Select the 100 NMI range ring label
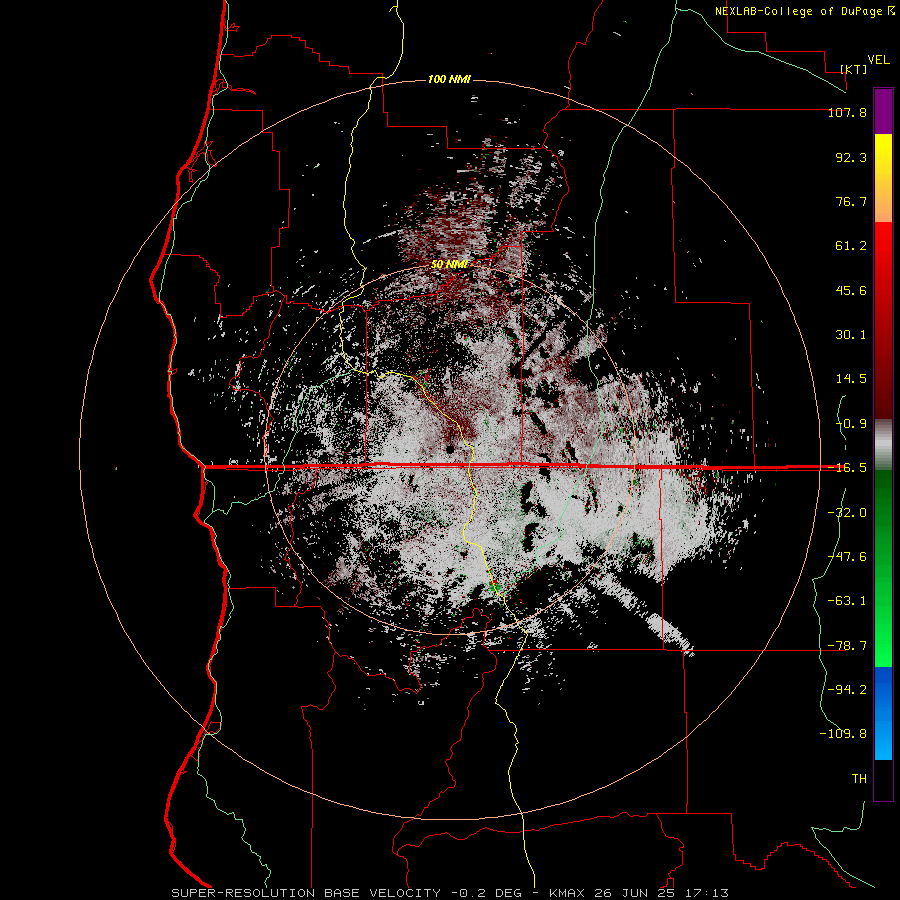This screenshot has width=900, height=900. [x=449, y=79]
